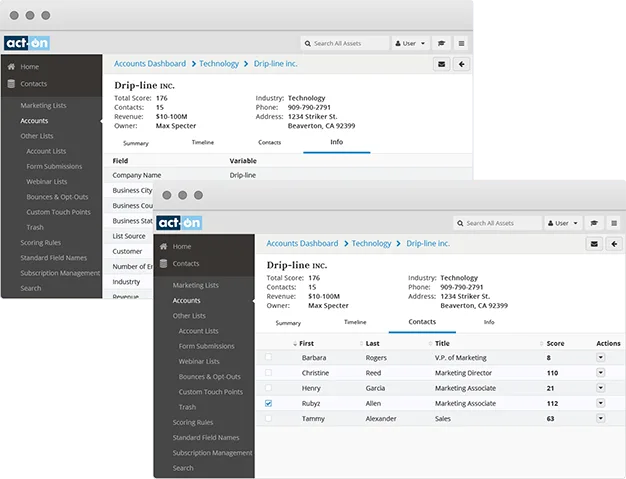Image resolution: width=626 pixels, height=479 pixels.
Task: Open Subscription Management in the front sidebar
Action: point(212,453)
